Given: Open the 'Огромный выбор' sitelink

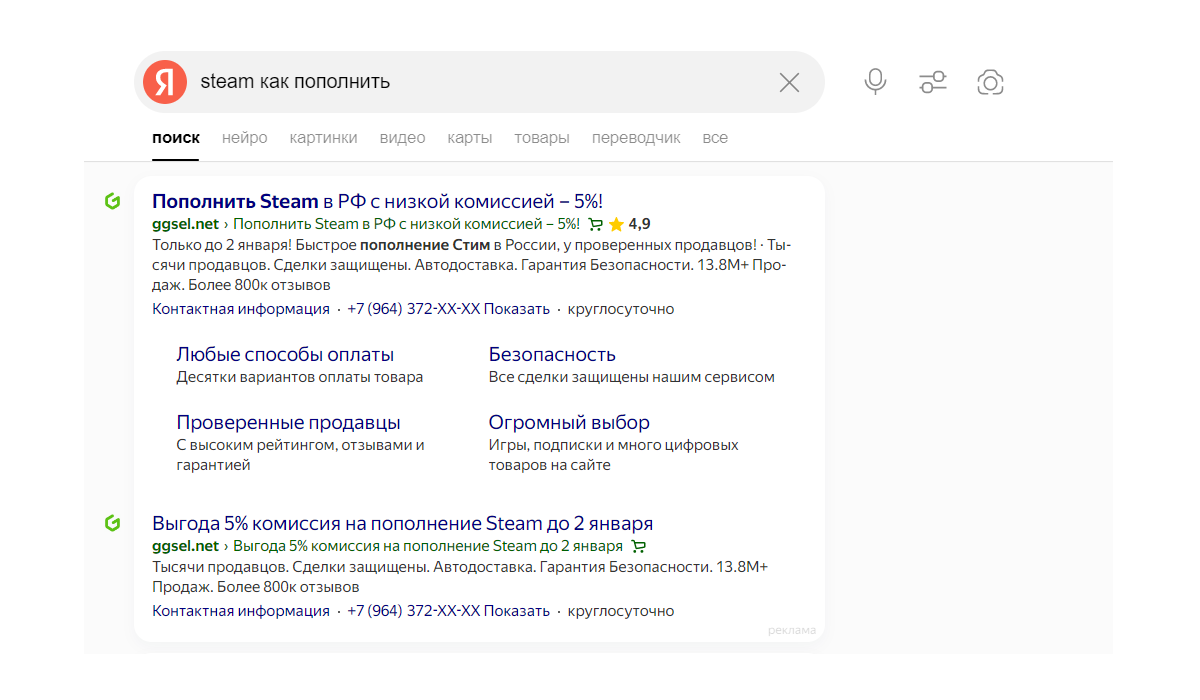Looking at the screenshot, I should click(569, 422).
